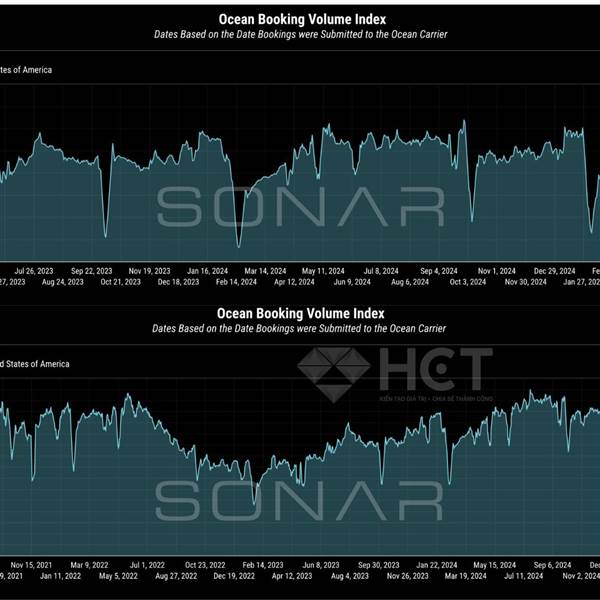
Task: Click the Dec 18, 2023 axis label
Action: click(178, 282)
